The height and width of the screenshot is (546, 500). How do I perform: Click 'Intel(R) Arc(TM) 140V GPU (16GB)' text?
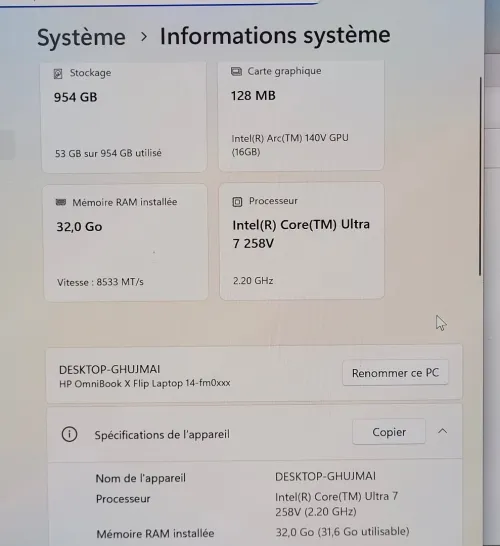(290, 145)
